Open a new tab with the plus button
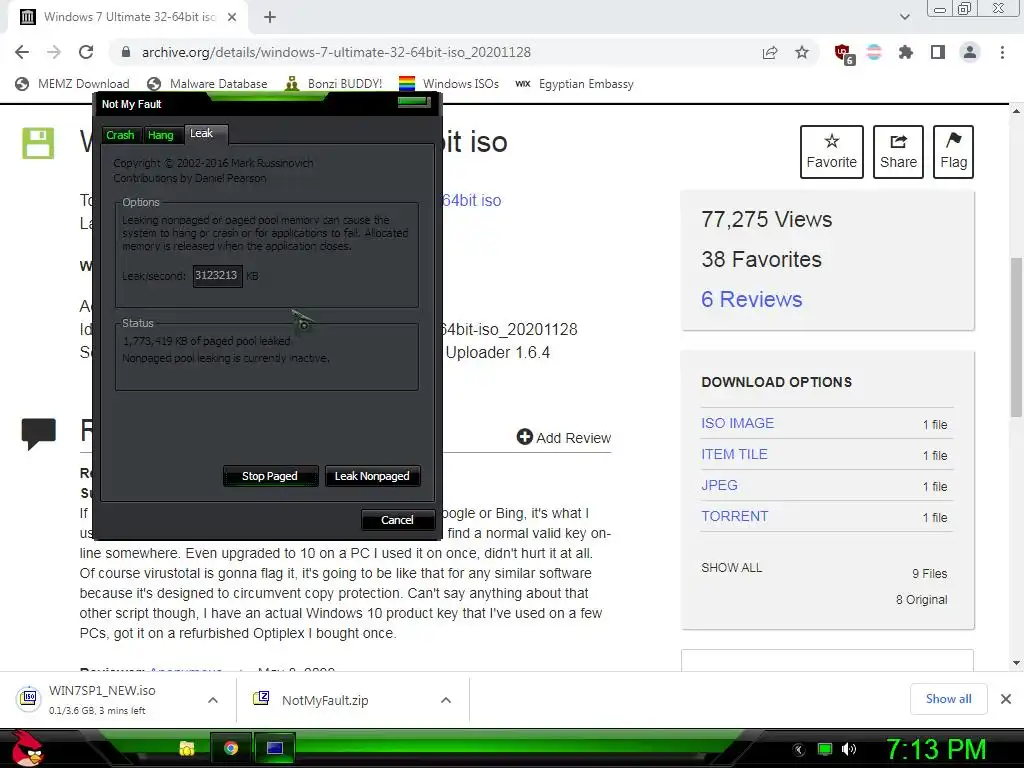The image size is (1024, 768). click(x=270, y=17)
